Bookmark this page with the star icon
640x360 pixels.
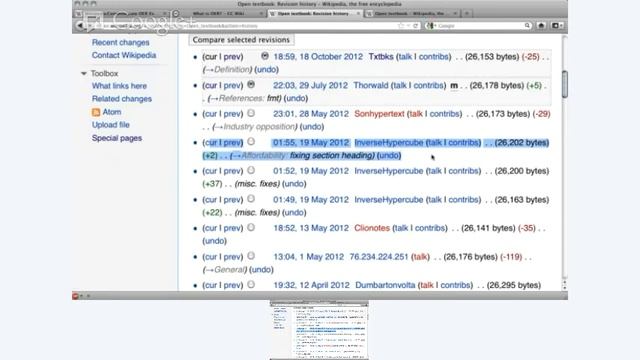401,25
